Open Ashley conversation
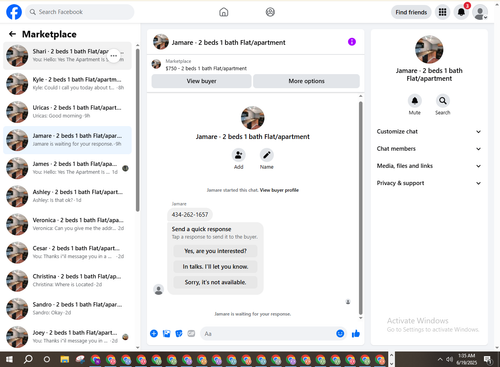 tap(67, 196)
